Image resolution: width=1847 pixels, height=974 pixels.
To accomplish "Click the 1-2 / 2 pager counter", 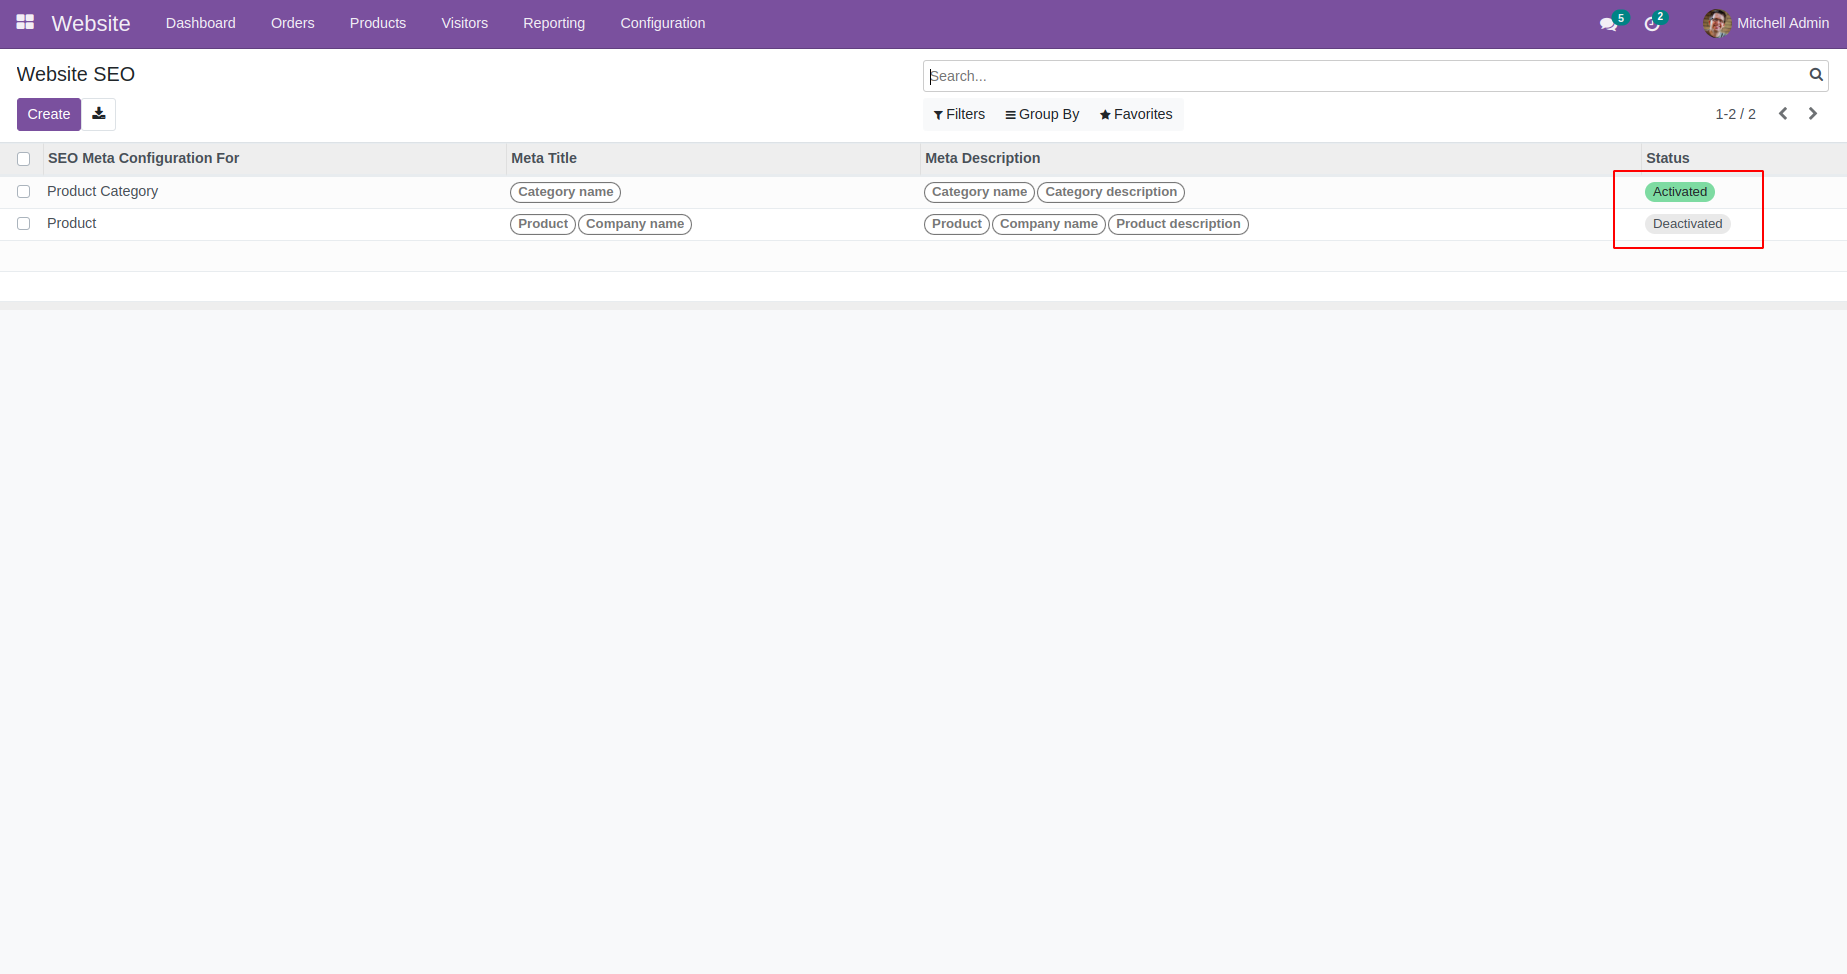I will tap(1736, 114).
